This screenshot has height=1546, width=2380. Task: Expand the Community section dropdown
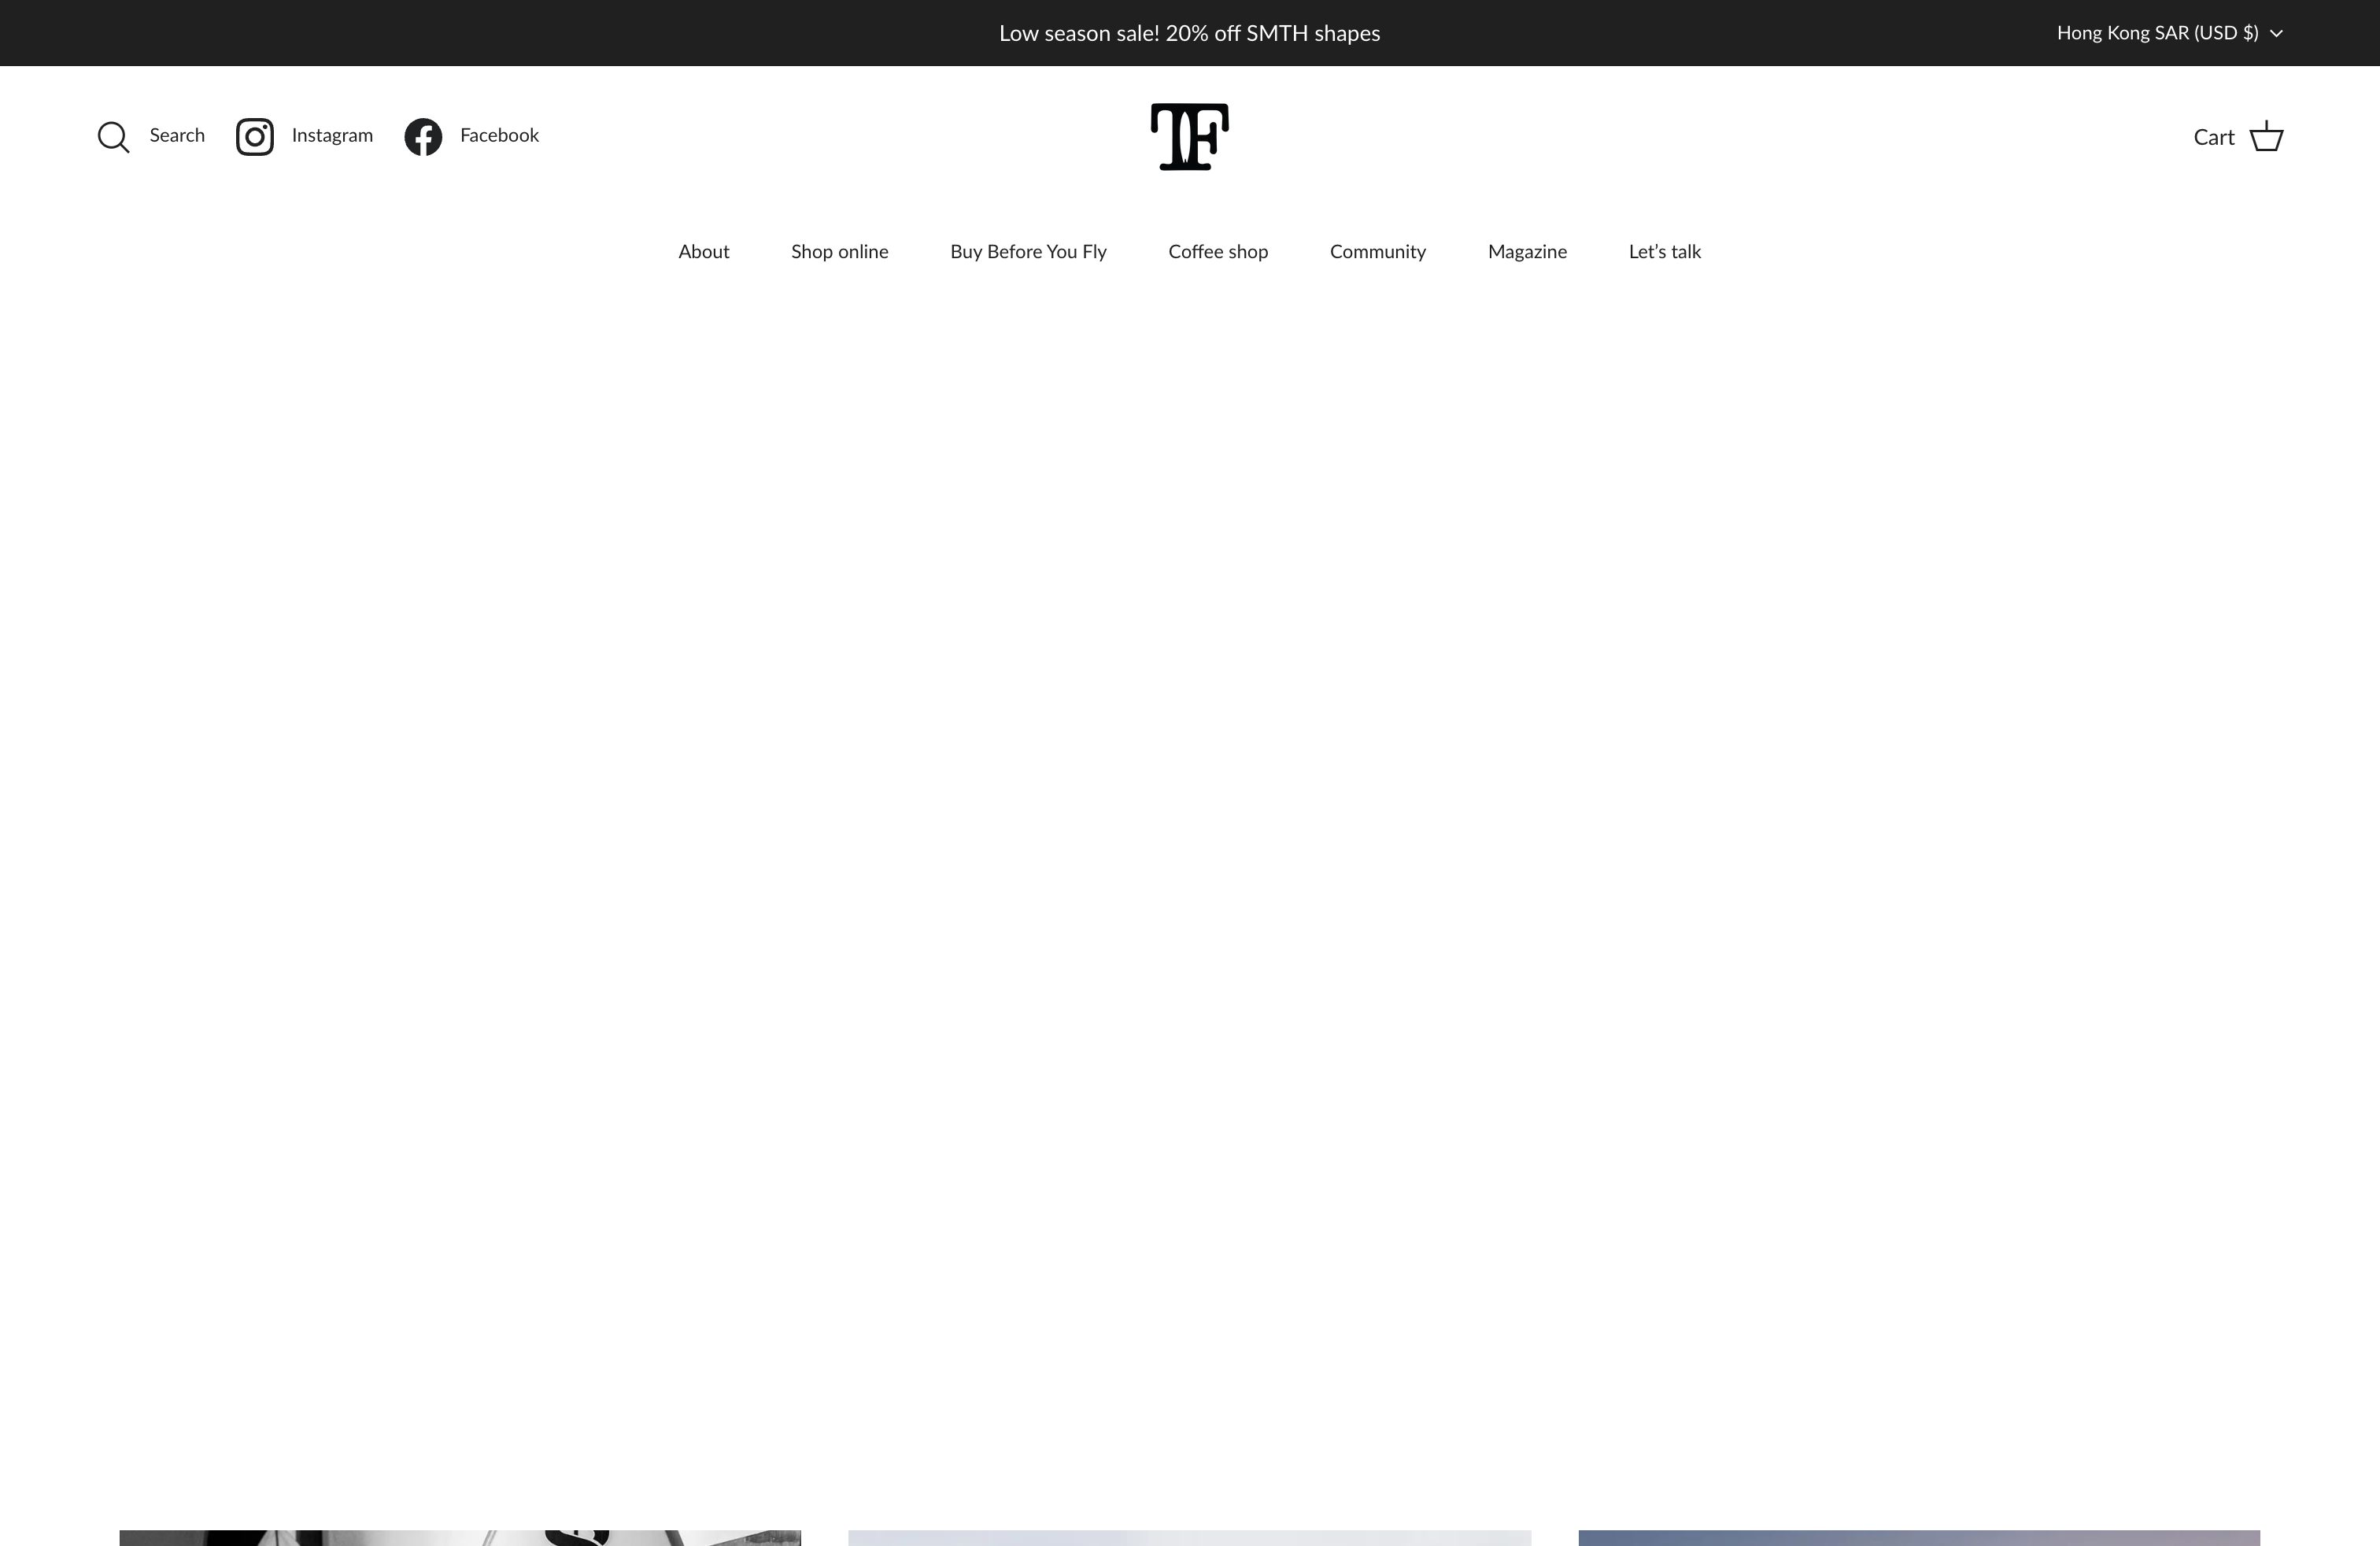click(x=1376, y=250)
